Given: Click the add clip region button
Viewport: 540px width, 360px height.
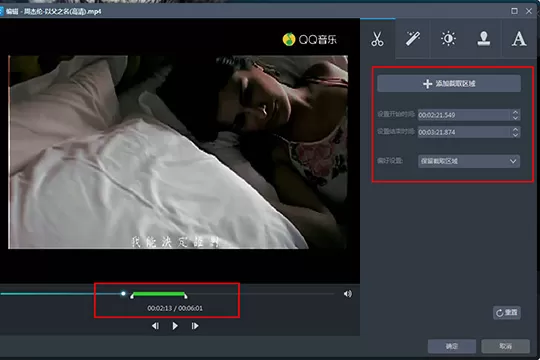Looking at the screenshot, I should click(x=449, y=83).
